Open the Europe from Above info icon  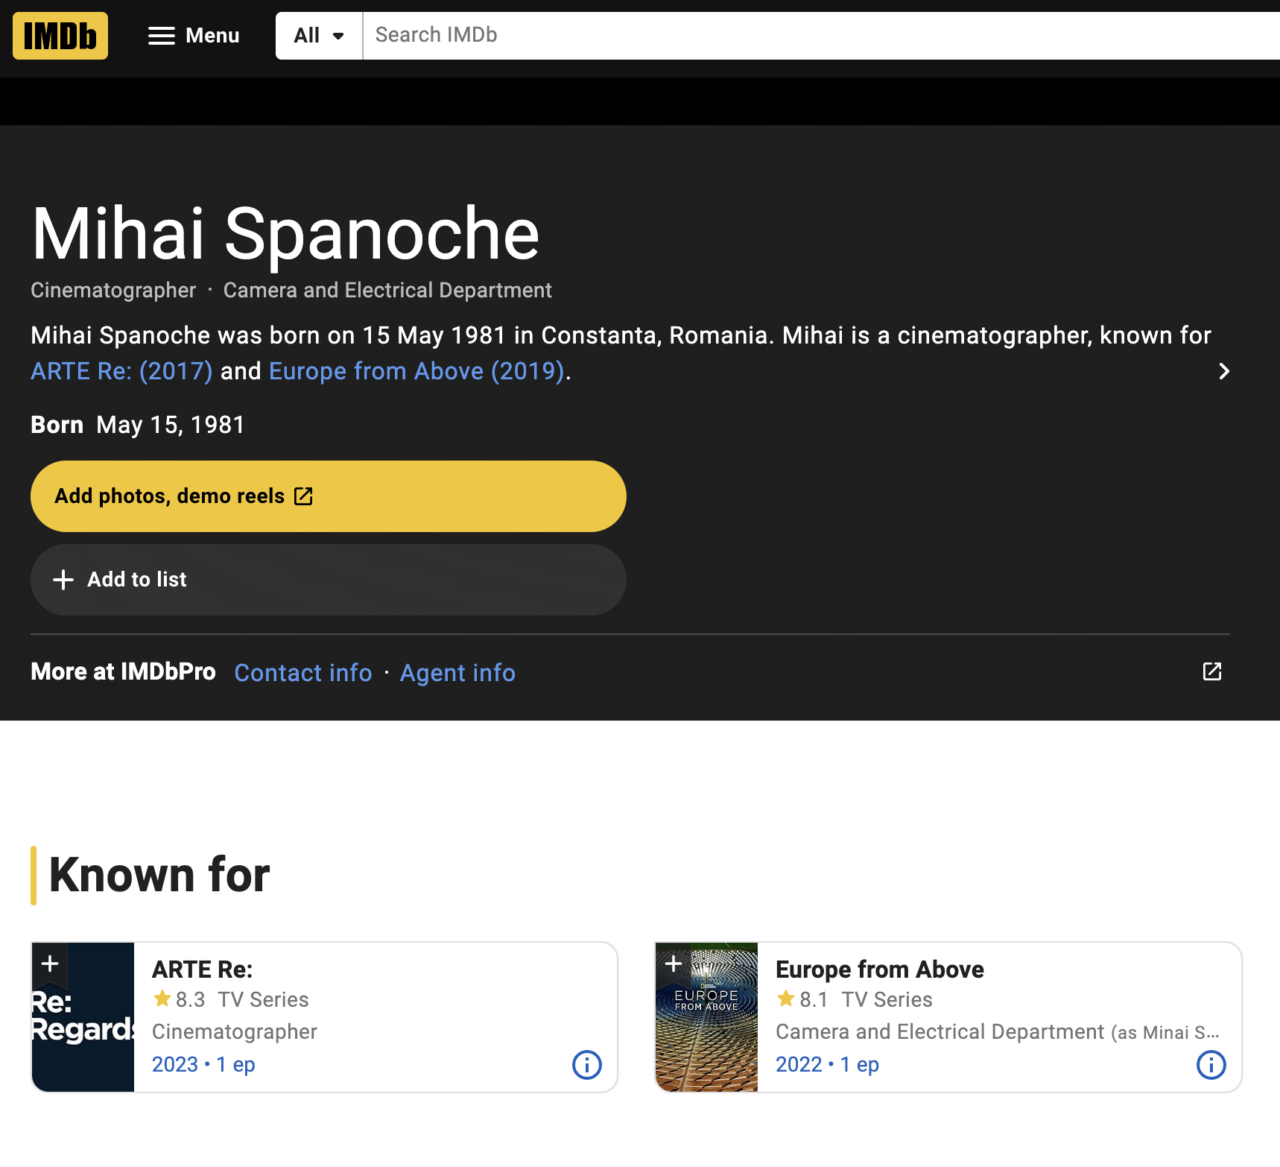1211,1065
